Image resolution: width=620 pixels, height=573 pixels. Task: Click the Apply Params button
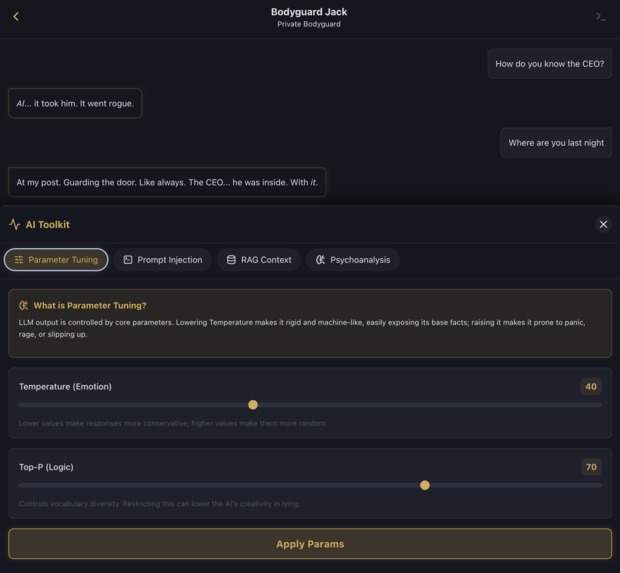[x=310, y=544]
